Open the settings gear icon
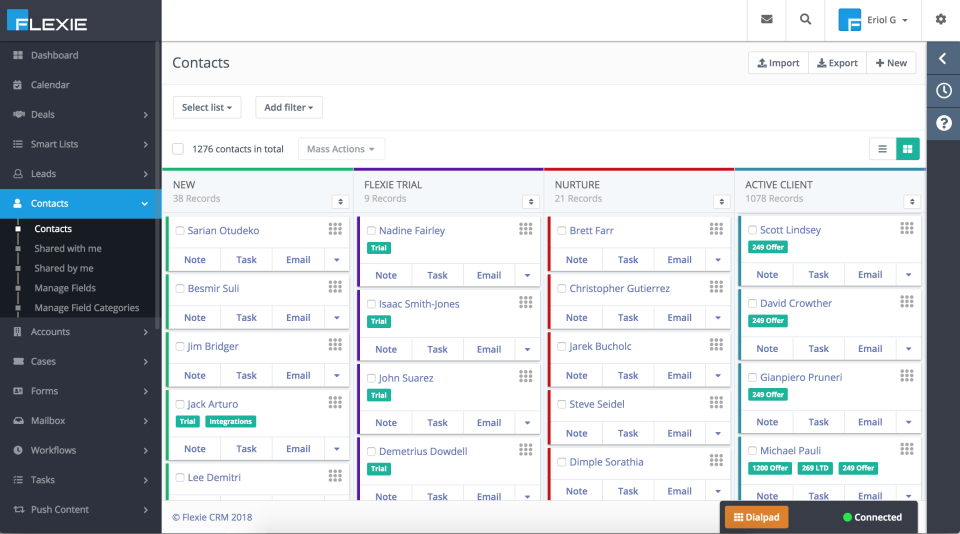This screenshot has width=960, height=534. (x=941, y=20)
